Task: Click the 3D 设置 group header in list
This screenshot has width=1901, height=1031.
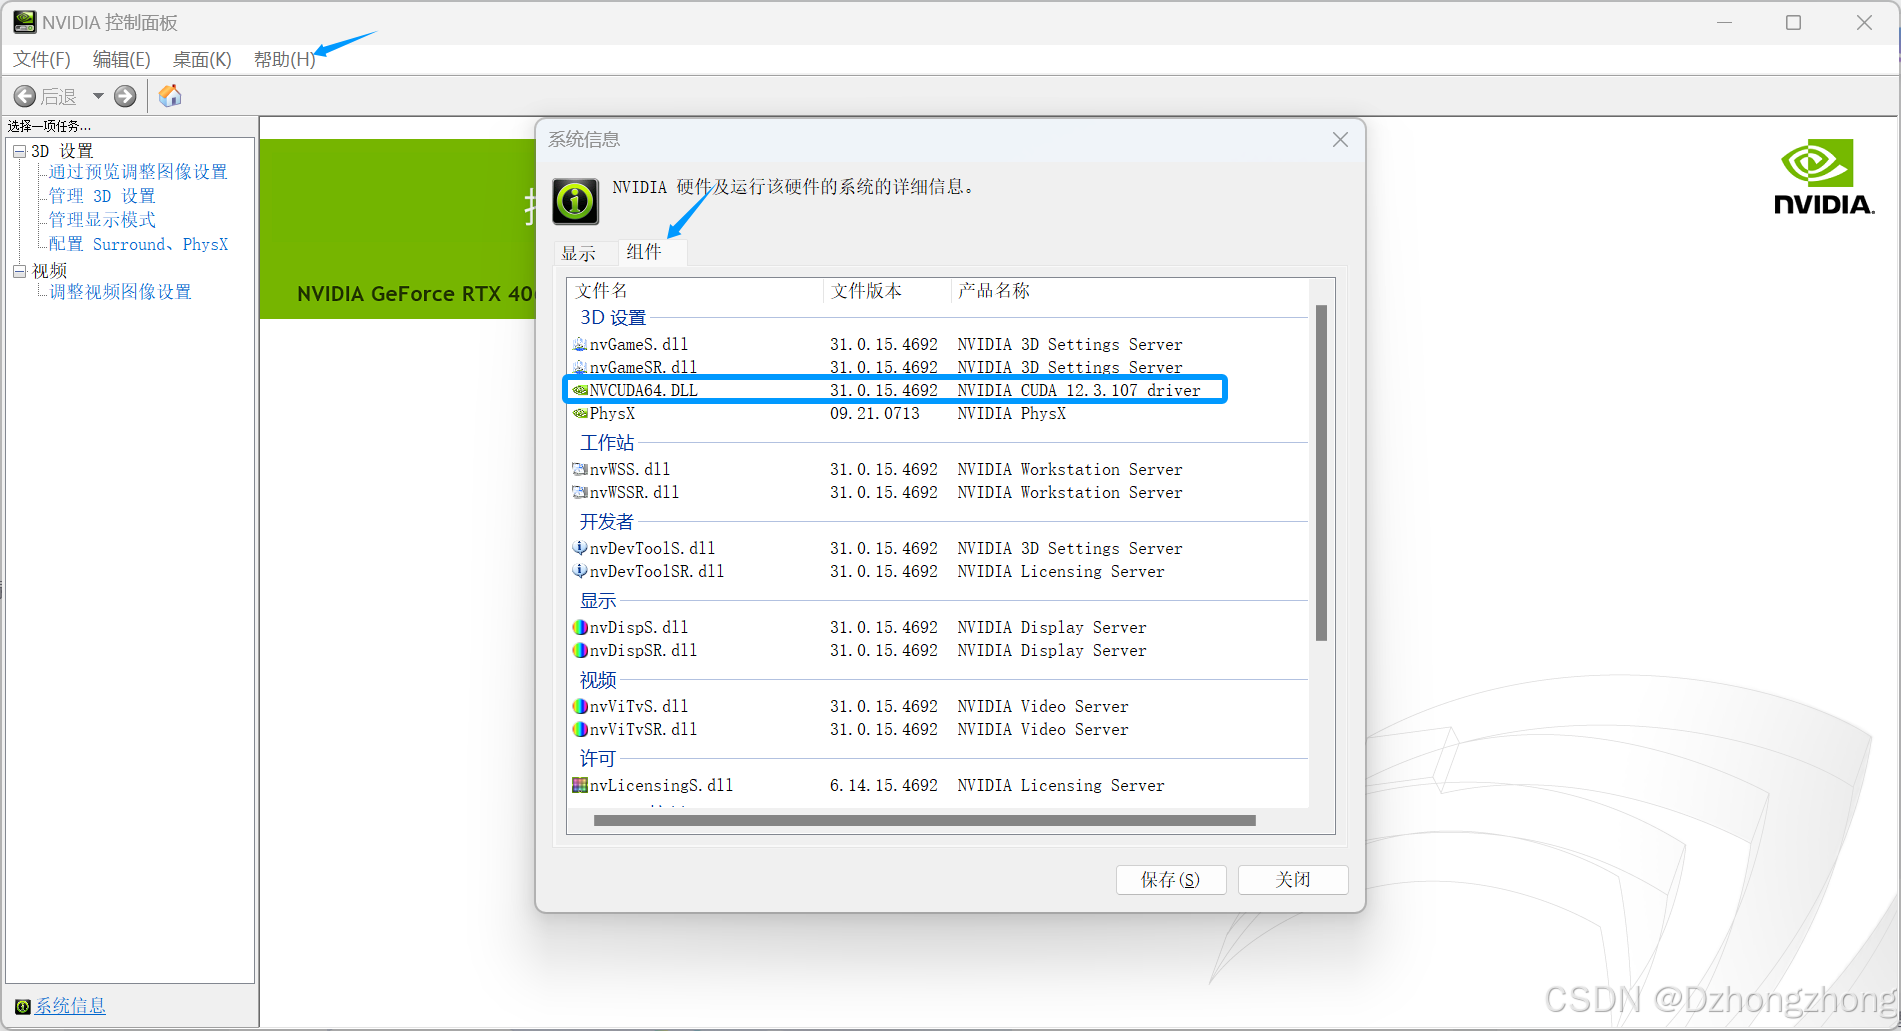Action: (x=613, y=317)
